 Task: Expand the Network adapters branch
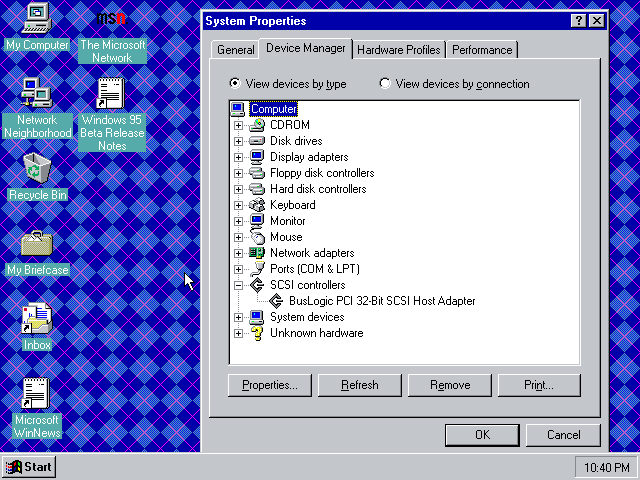click(238, 253)
